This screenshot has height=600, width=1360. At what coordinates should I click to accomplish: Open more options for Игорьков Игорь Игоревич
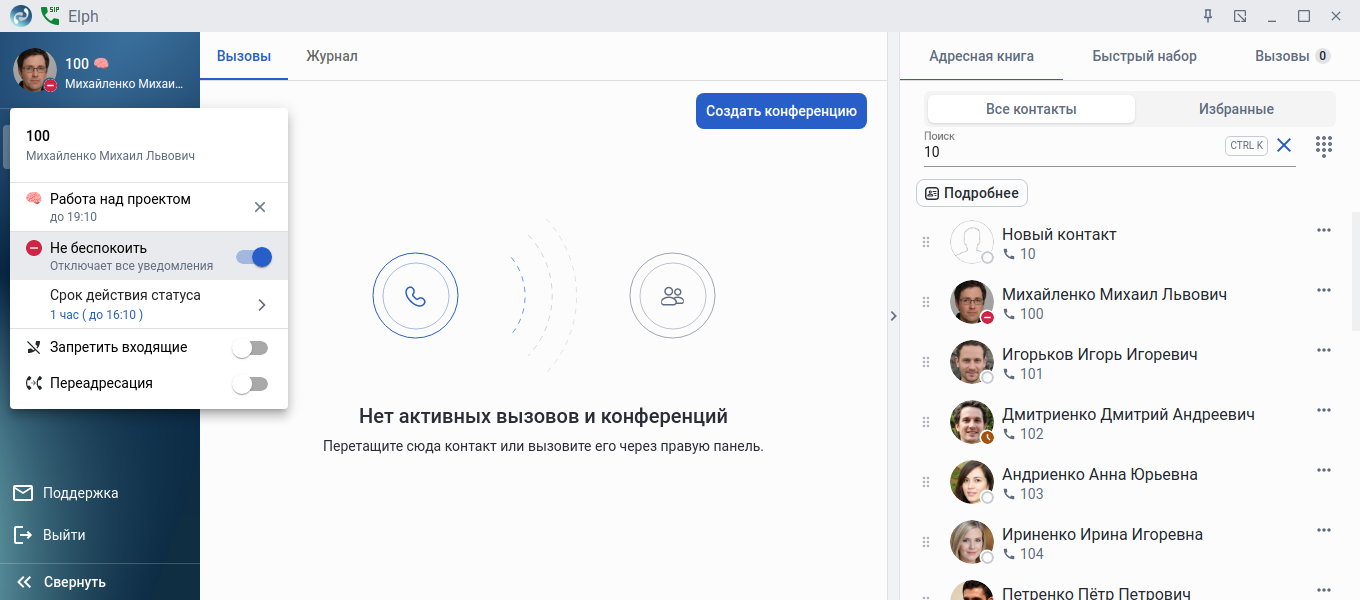[x=1324, y=350]
